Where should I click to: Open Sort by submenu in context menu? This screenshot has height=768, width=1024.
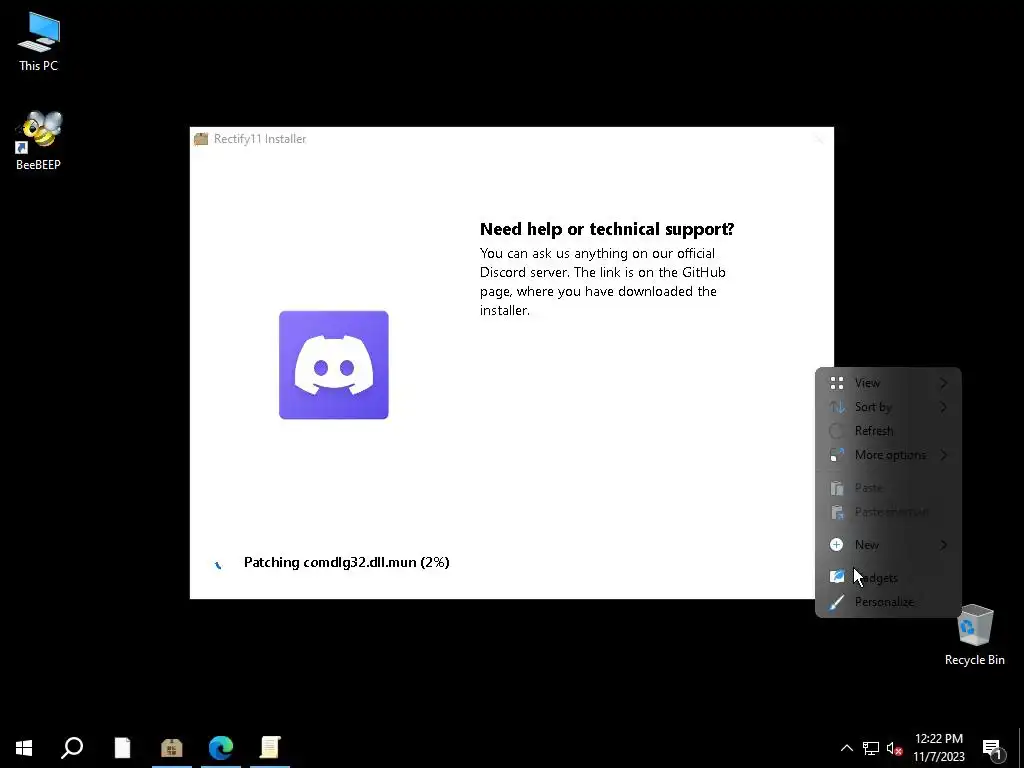click(x=888, y=407)
